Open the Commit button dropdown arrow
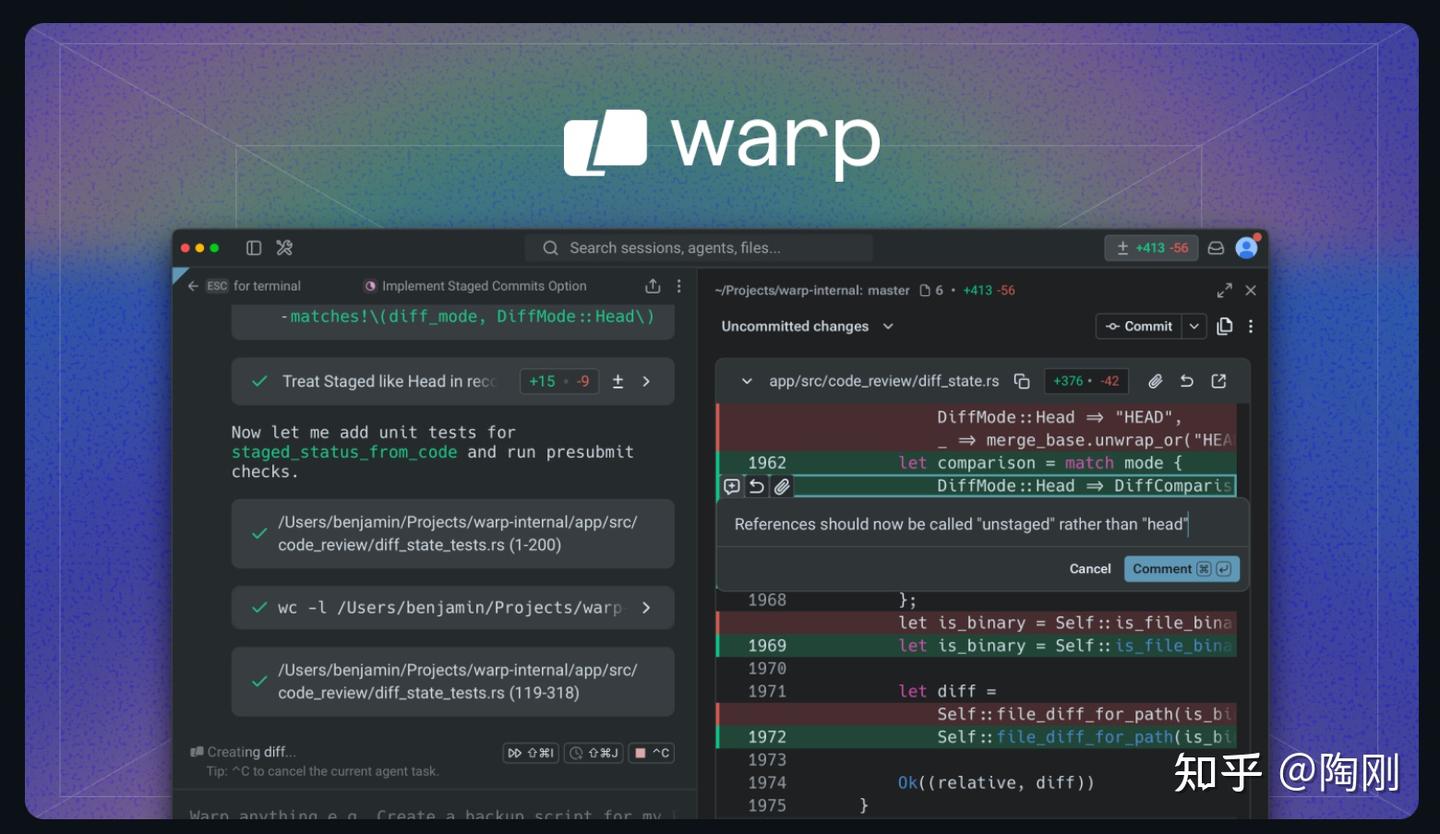 [1194, 326]
